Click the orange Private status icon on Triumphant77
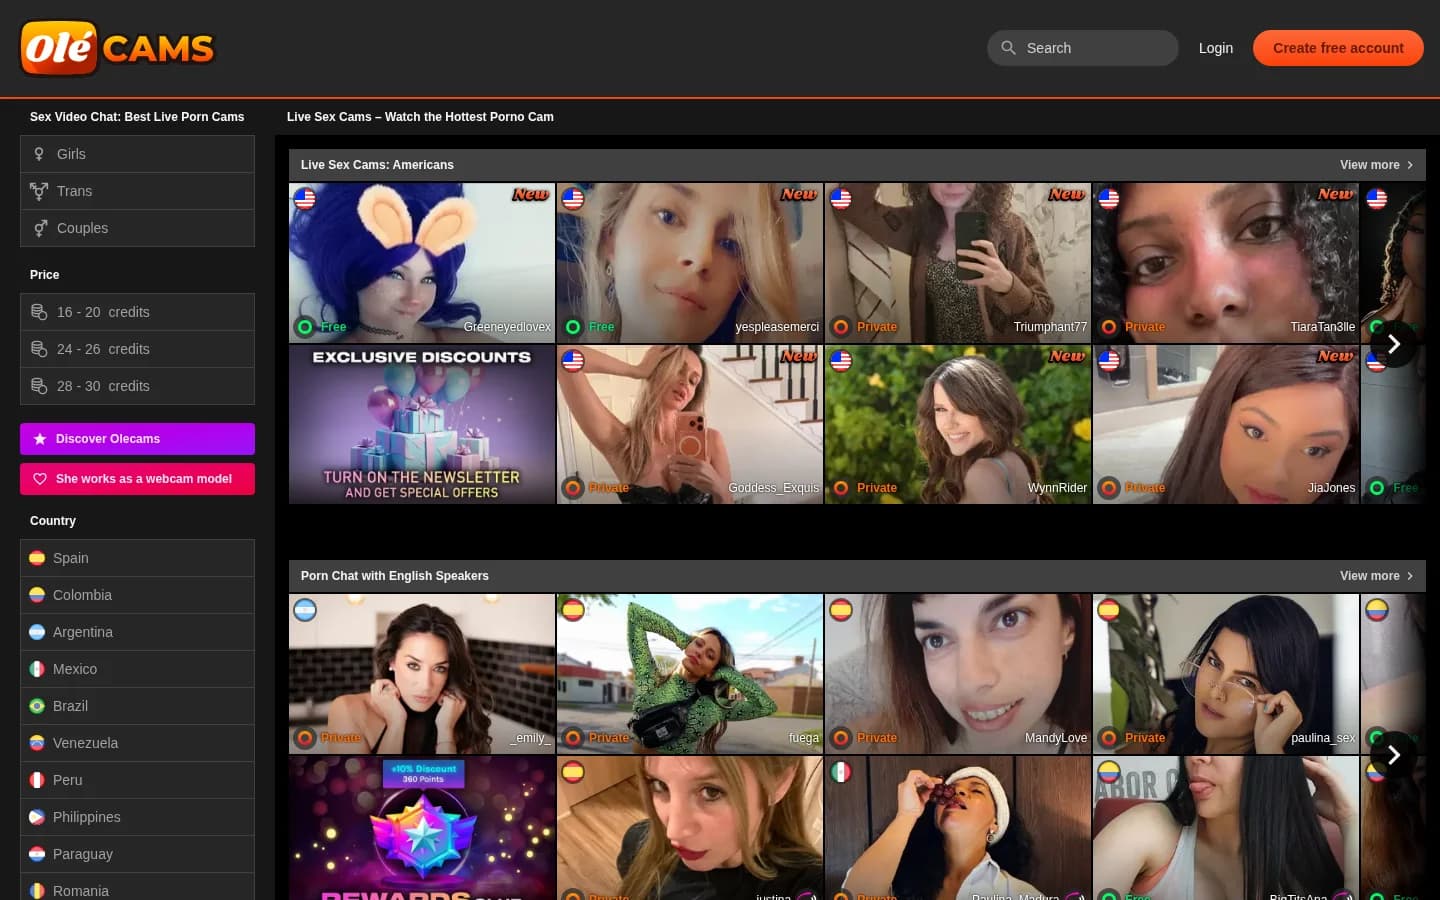This screenshot has height=900, width=1440. [x=841, y=327]
